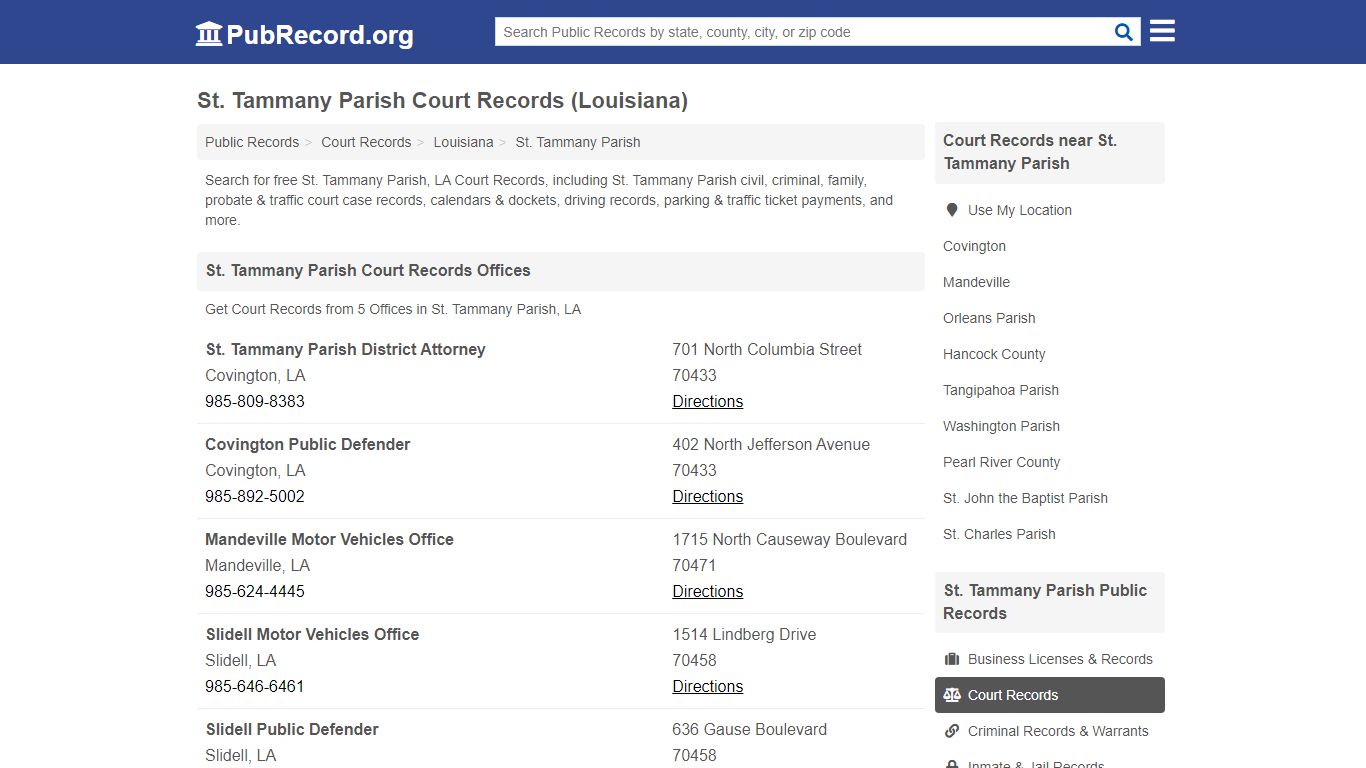
Task: Open Covington nearby court records
Action: click(x=974, y=246)
